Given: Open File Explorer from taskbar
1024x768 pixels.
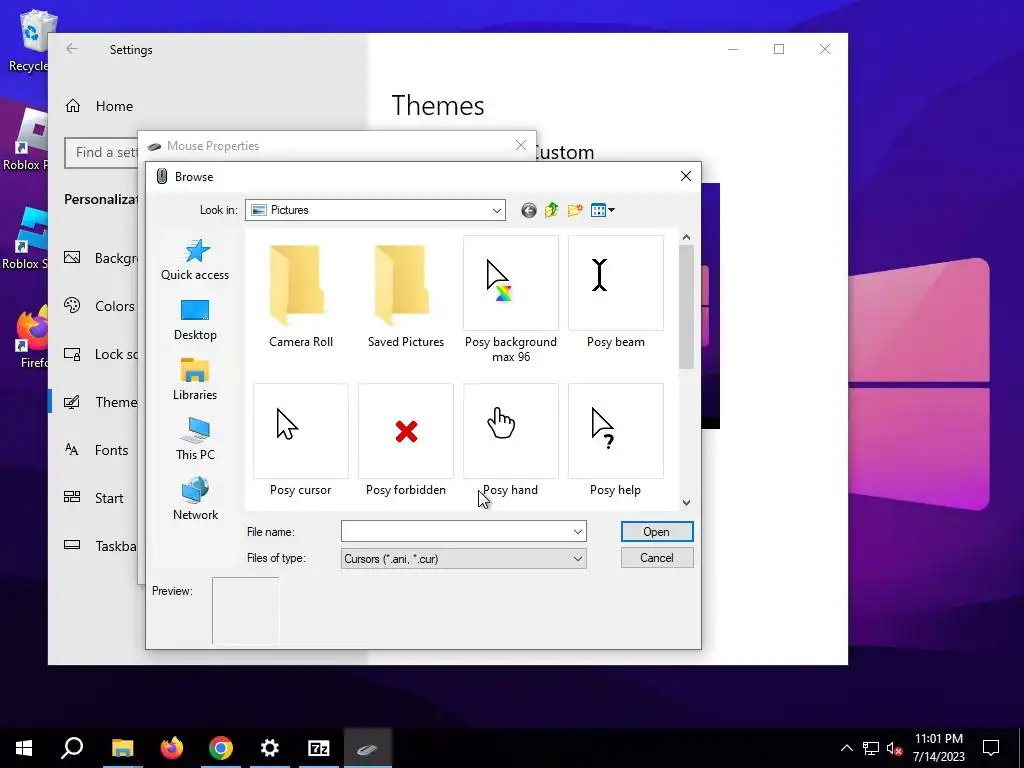Looking at the screenshot, I should (x=122, y=748).
